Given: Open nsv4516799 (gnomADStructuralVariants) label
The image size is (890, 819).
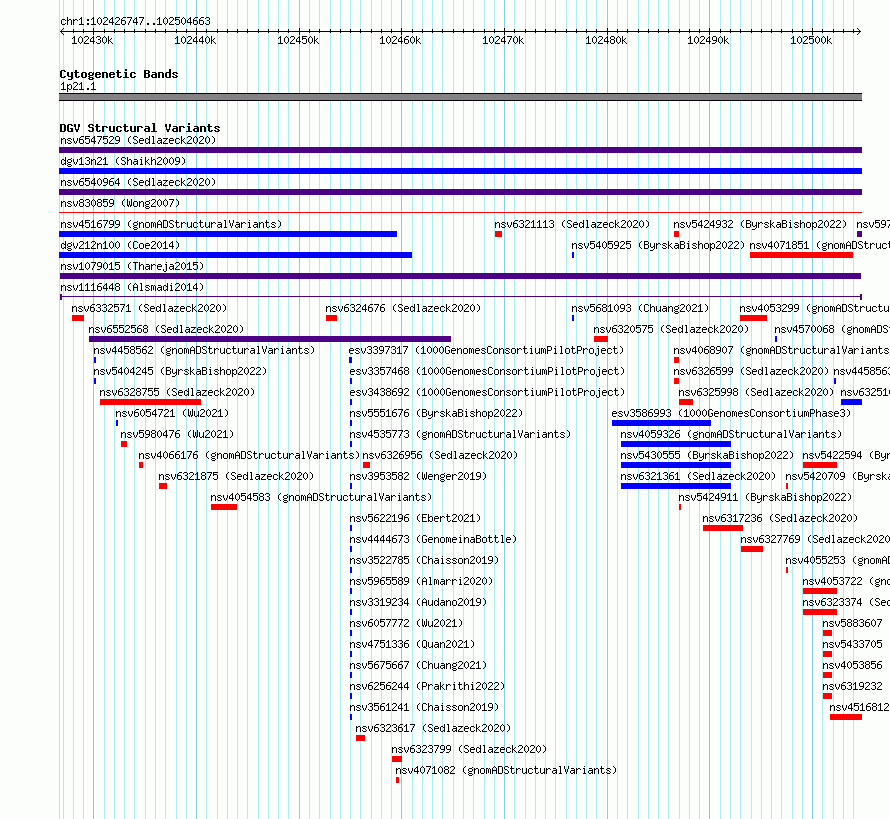Looking at the screenshot, I should click(x=171, y=224).
